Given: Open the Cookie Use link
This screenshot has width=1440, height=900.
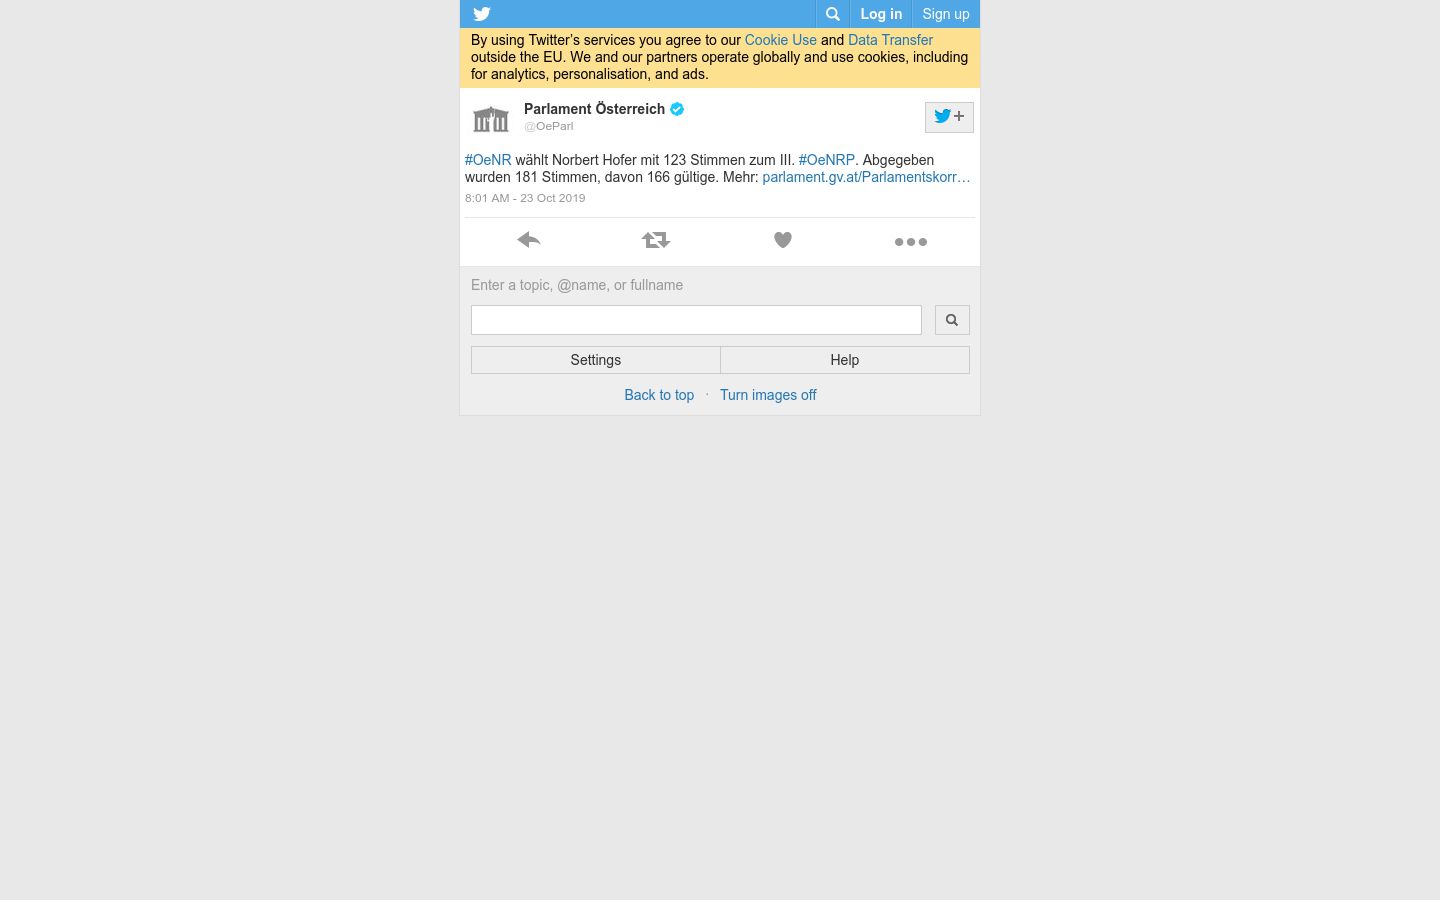Looking at the screenshot, I should click(780, 40).
